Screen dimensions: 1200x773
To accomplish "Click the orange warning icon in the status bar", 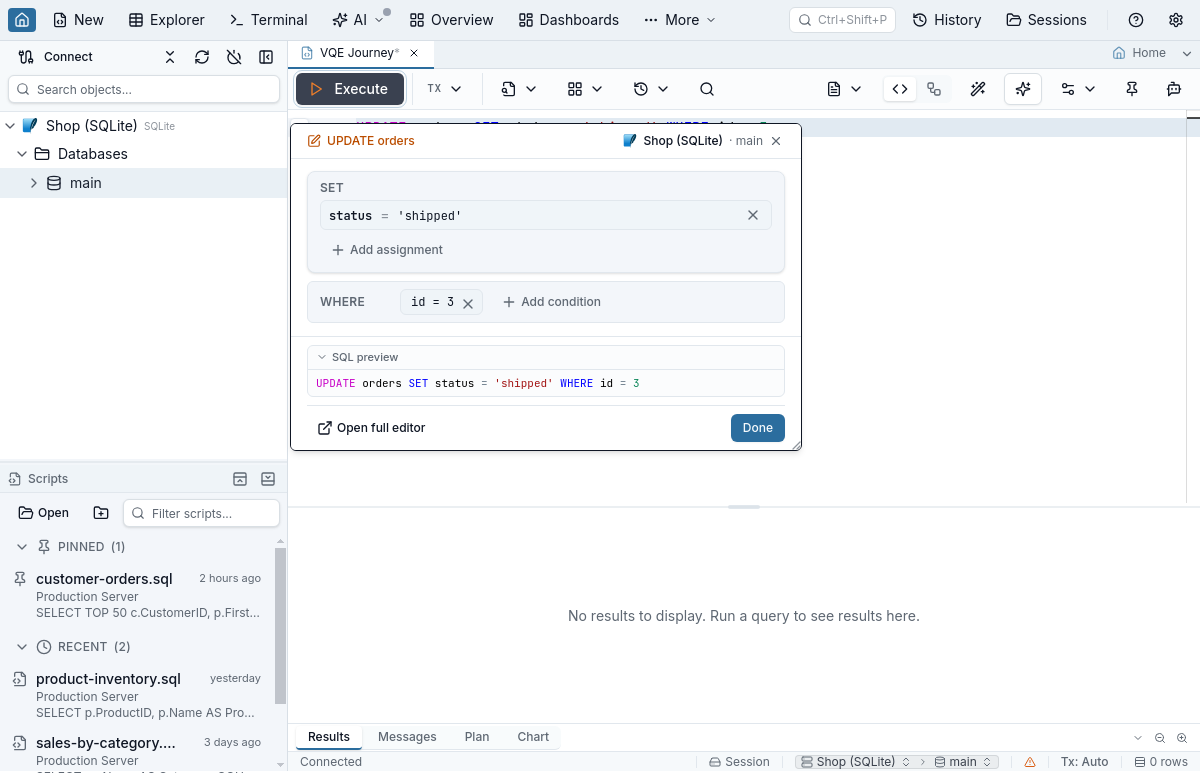I will click(1030, 762).
